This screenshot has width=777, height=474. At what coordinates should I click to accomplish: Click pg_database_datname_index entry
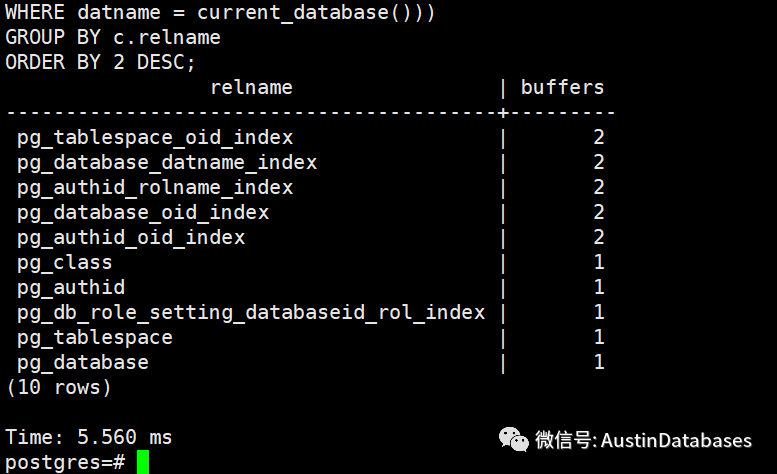tap(167, 162)
